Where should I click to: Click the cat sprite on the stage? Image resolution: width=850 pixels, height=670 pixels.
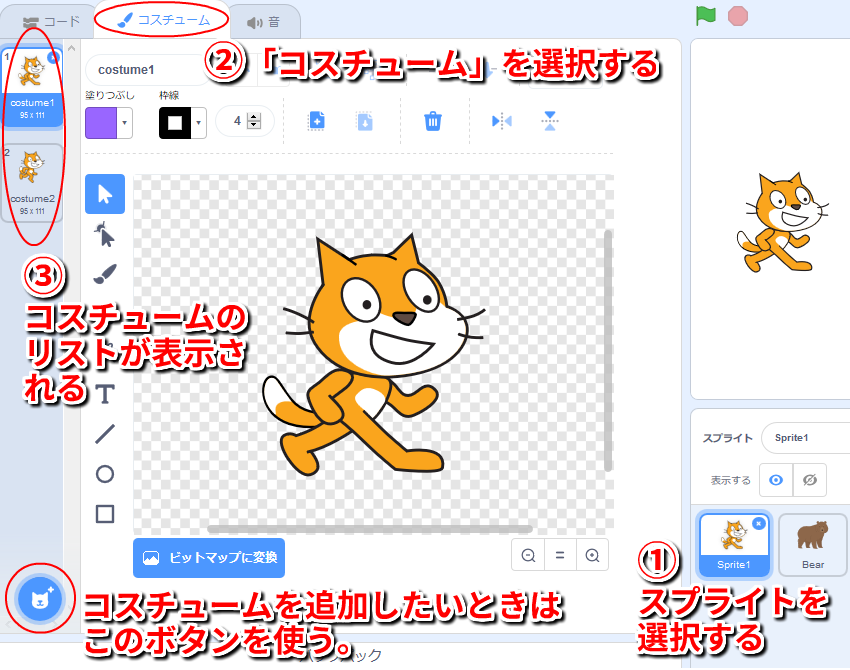pos(782,222)
